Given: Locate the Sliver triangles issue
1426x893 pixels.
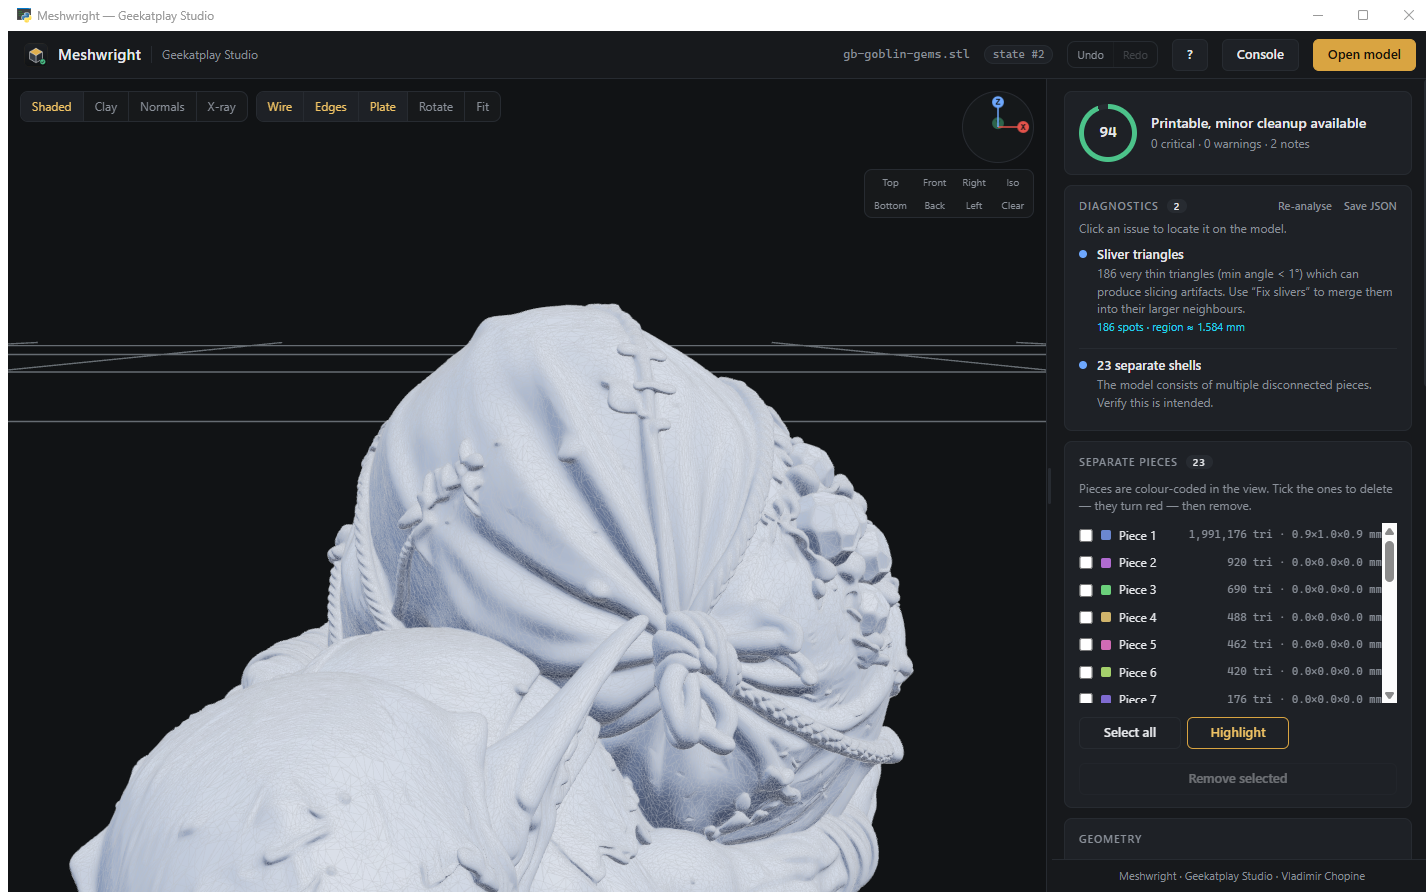Looking at the screenshot, I should pos(1237,290).
